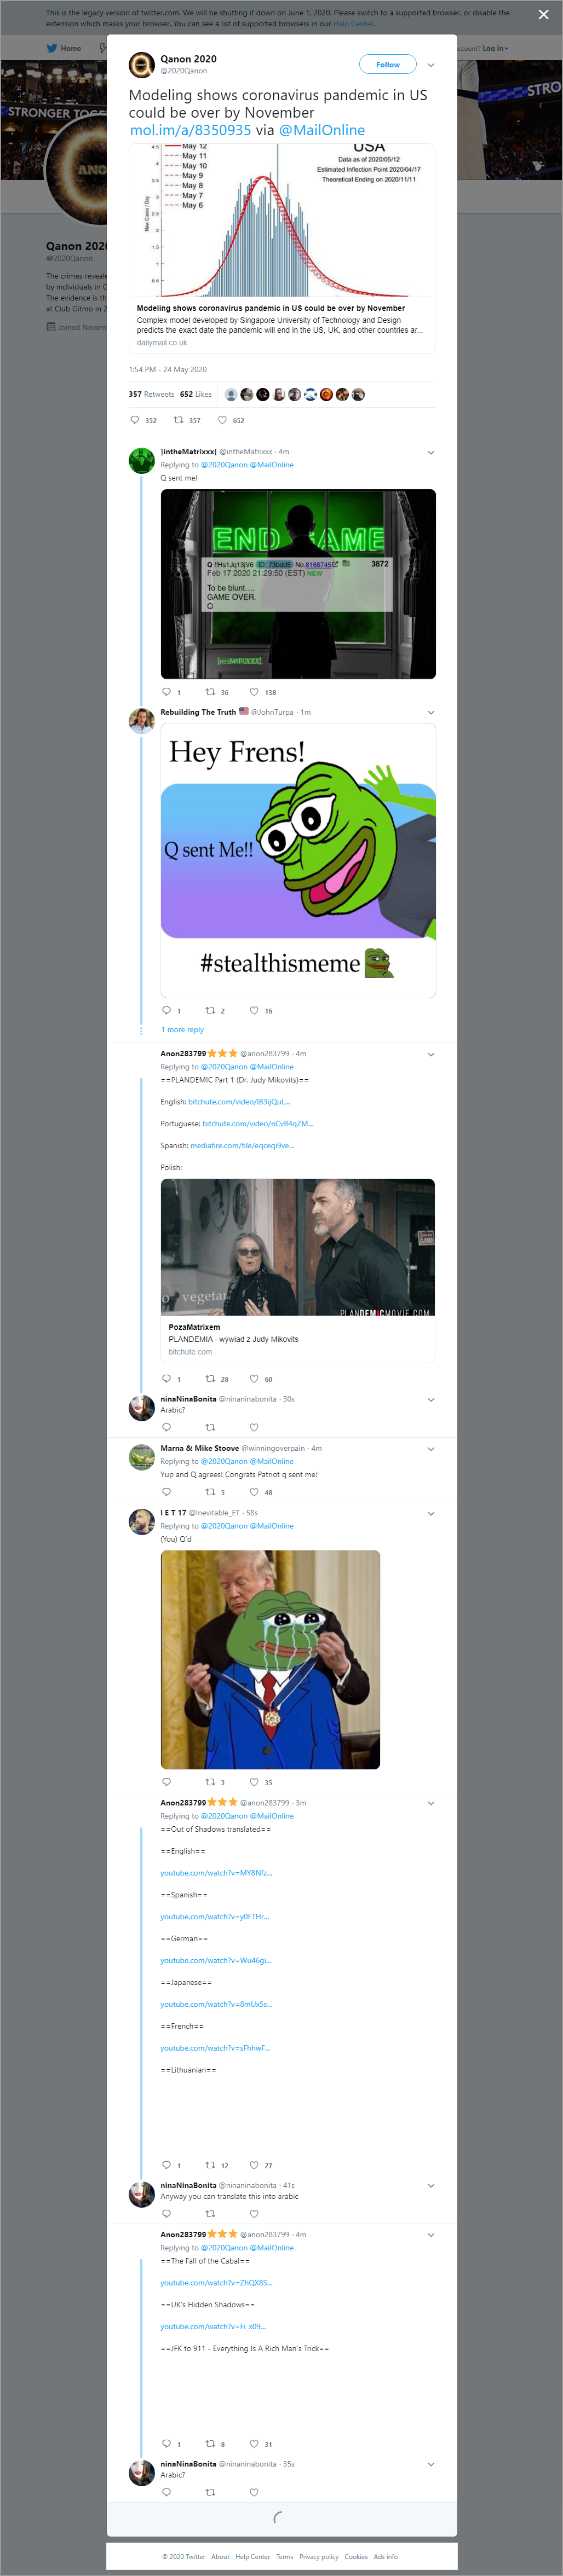View the 357 Retweets list
563x2576 pixels.
tap(151, 394)
